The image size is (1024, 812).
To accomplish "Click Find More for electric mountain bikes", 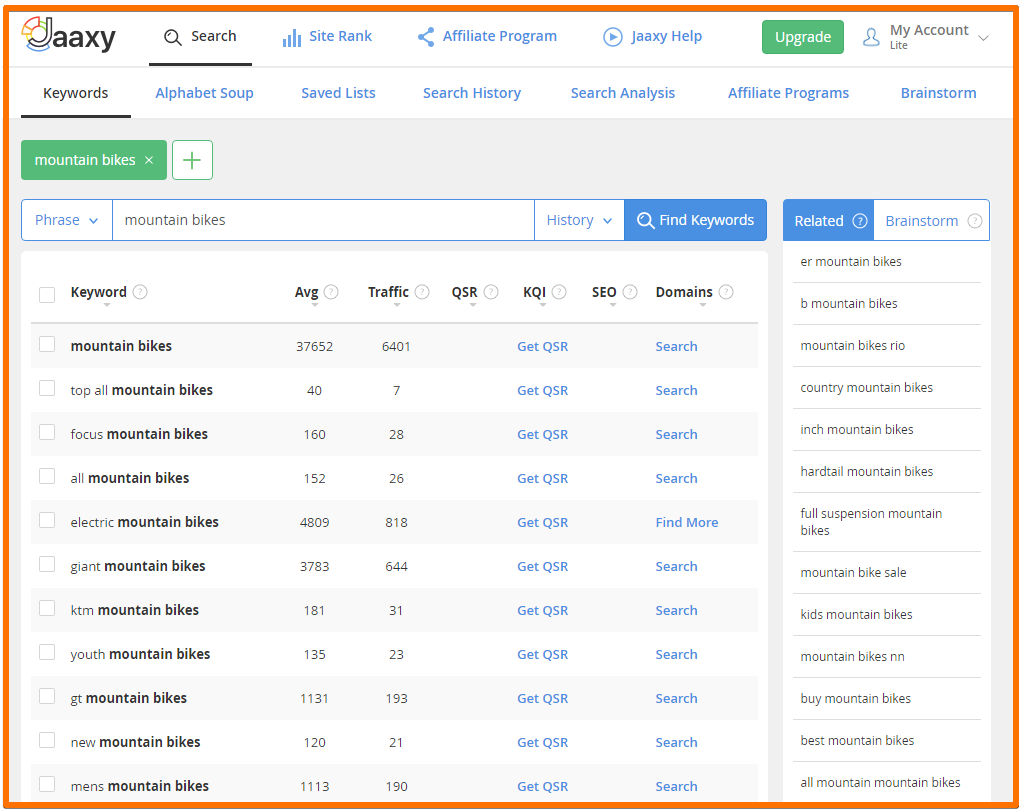I will (687, 522).
